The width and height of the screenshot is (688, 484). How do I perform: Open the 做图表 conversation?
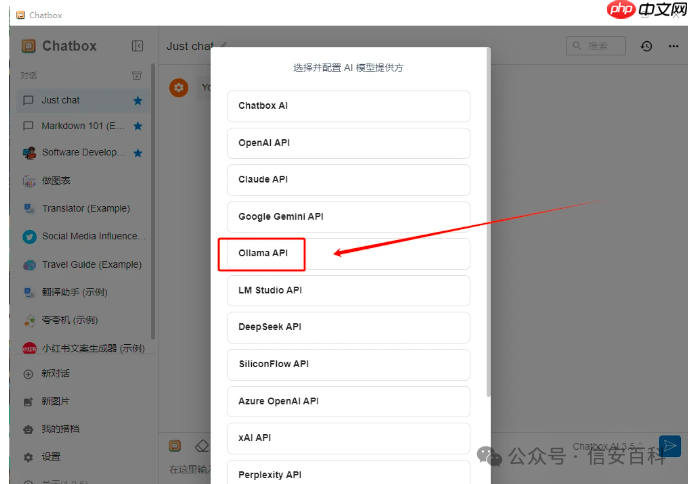pyautogui.click(x=83, y=180)
